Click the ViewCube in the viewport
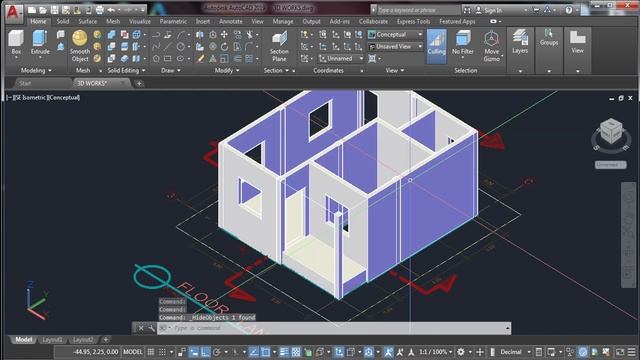Viewport: 640px width, 360px height. (x=611, y=131)
